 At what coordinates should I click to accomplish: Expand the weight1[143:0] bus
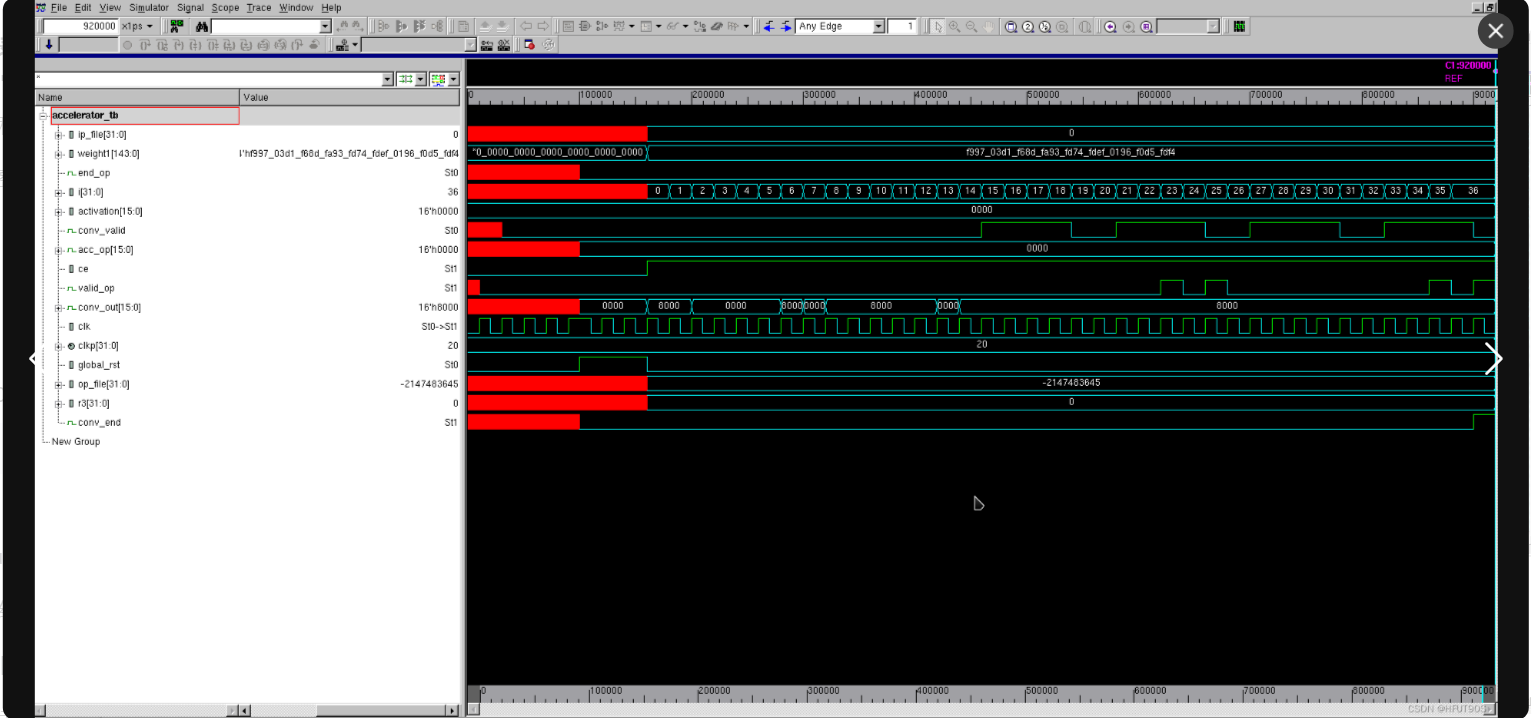coord(59,154)
